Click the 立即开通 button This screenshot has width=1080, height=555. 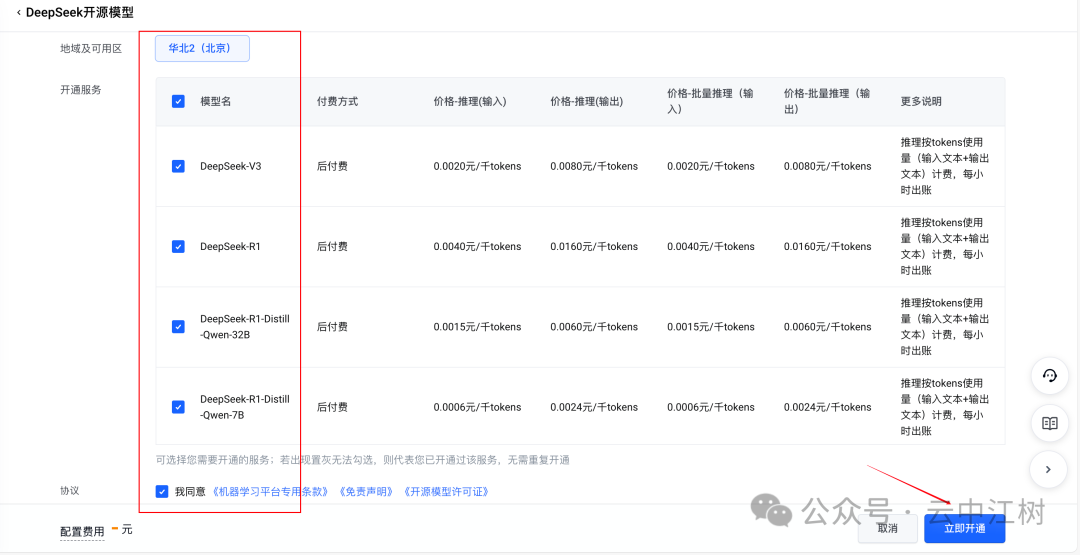click(x=964, y=529)
